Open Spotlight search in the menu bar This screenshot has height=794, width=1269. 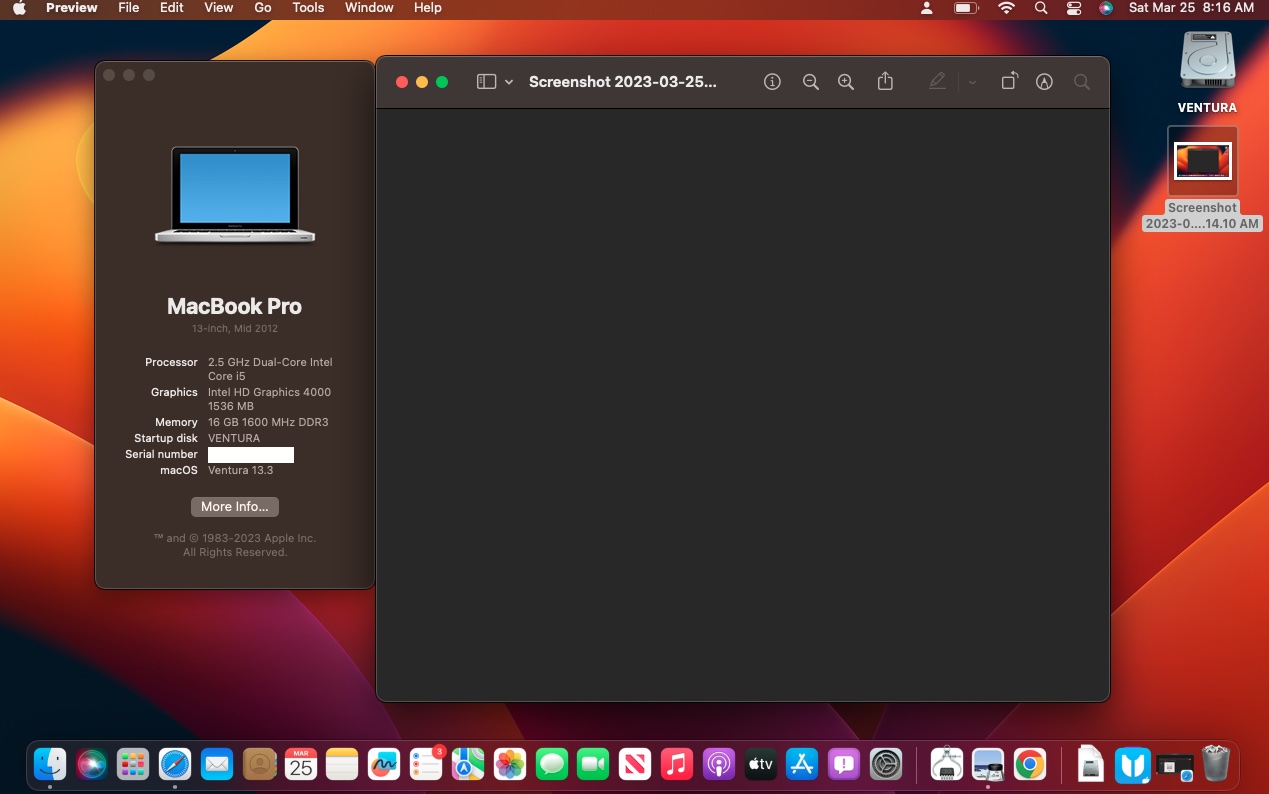coord(1041,8)
